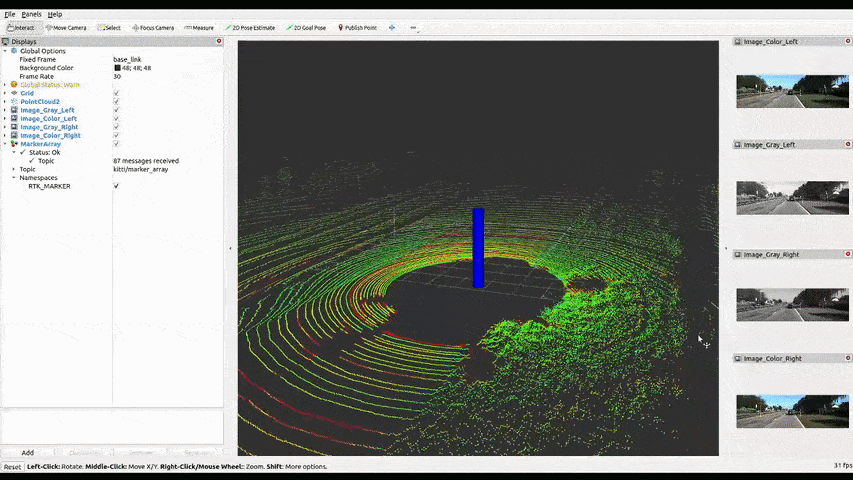The height and width of the screenshot is (480, 853).
Task: Collapse the Global Options tree node
Action: pyautogui.click(x=5, y=51)
